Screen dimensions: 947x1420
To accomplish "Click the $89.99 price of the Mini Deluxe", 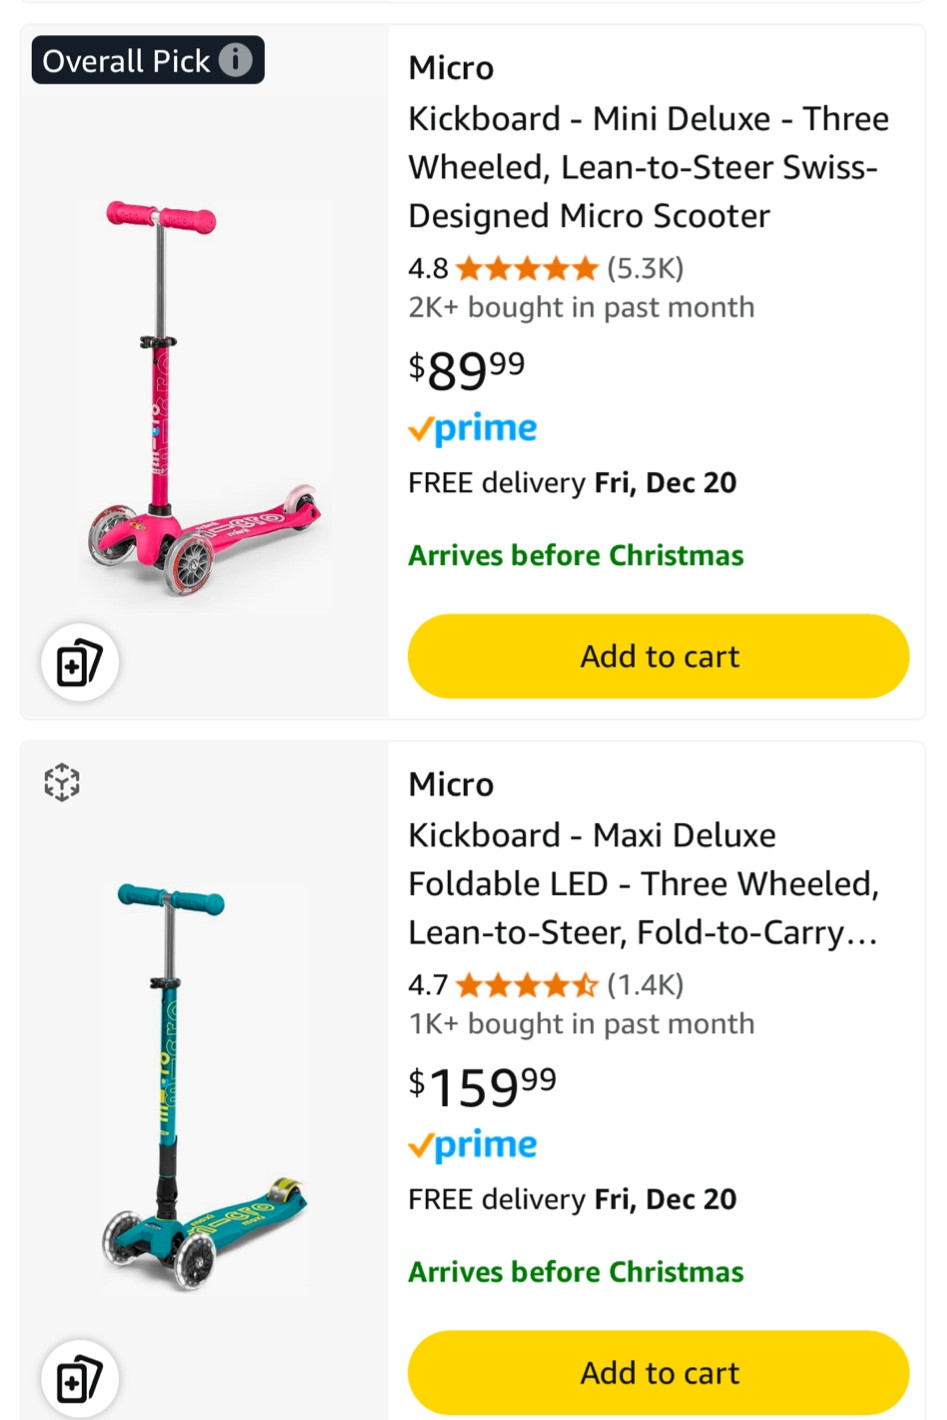I will (465, 370).
